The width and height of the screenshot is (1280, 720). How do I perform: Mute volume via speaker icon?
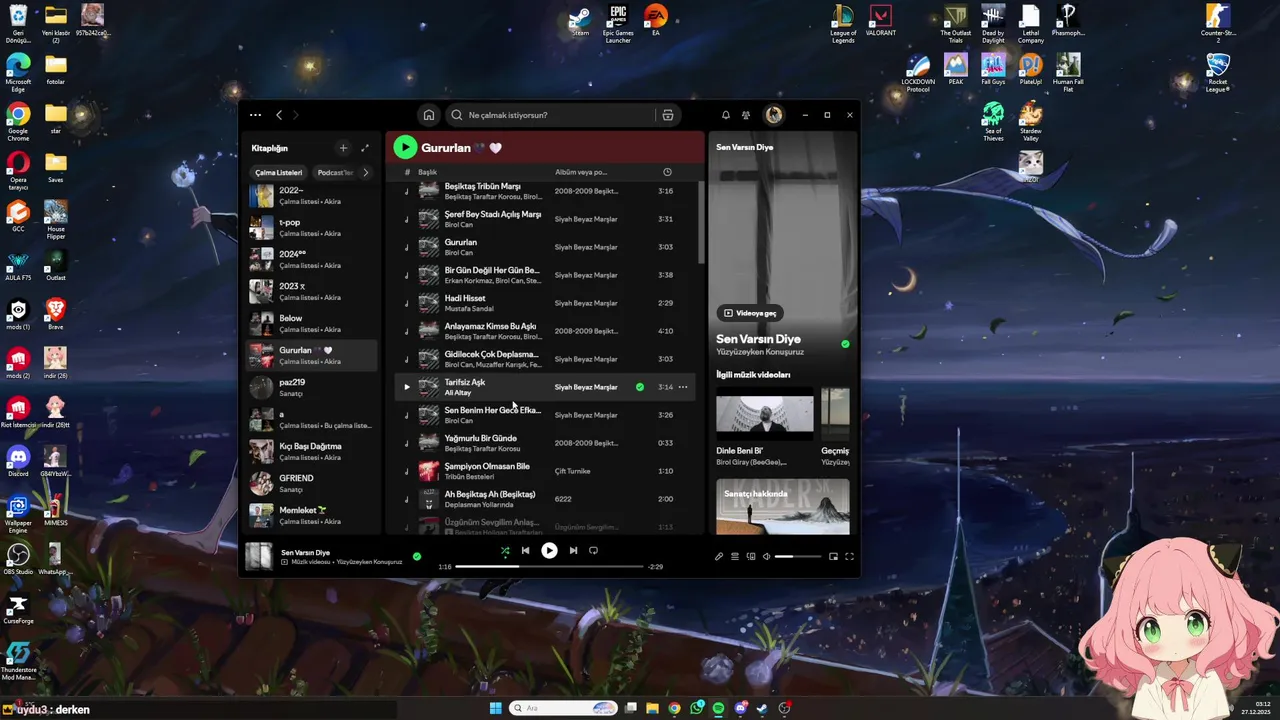pos(767,556)
